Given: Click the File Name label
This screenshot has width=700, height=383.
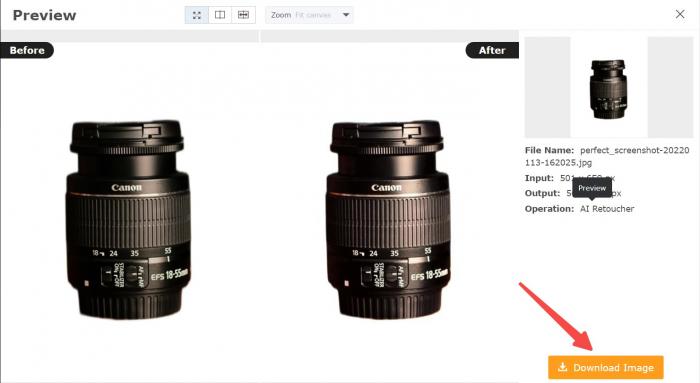Looking at the screenshot, I should 550,150.
